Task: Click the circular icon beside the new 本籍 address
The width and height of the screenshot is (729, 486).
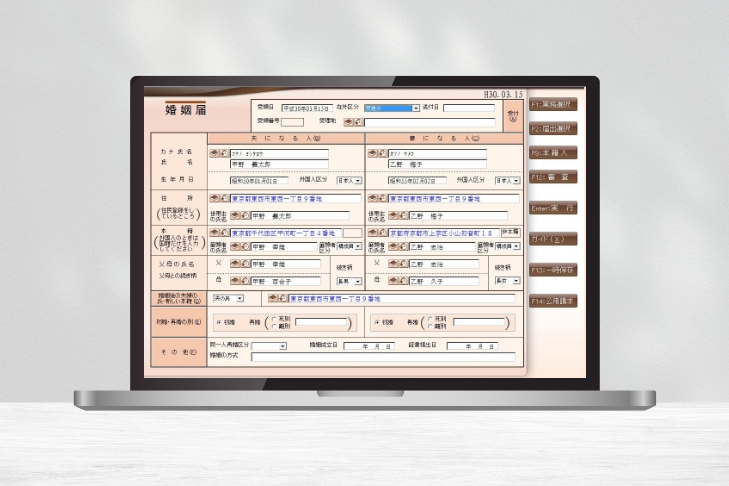Action: (283, 298)
